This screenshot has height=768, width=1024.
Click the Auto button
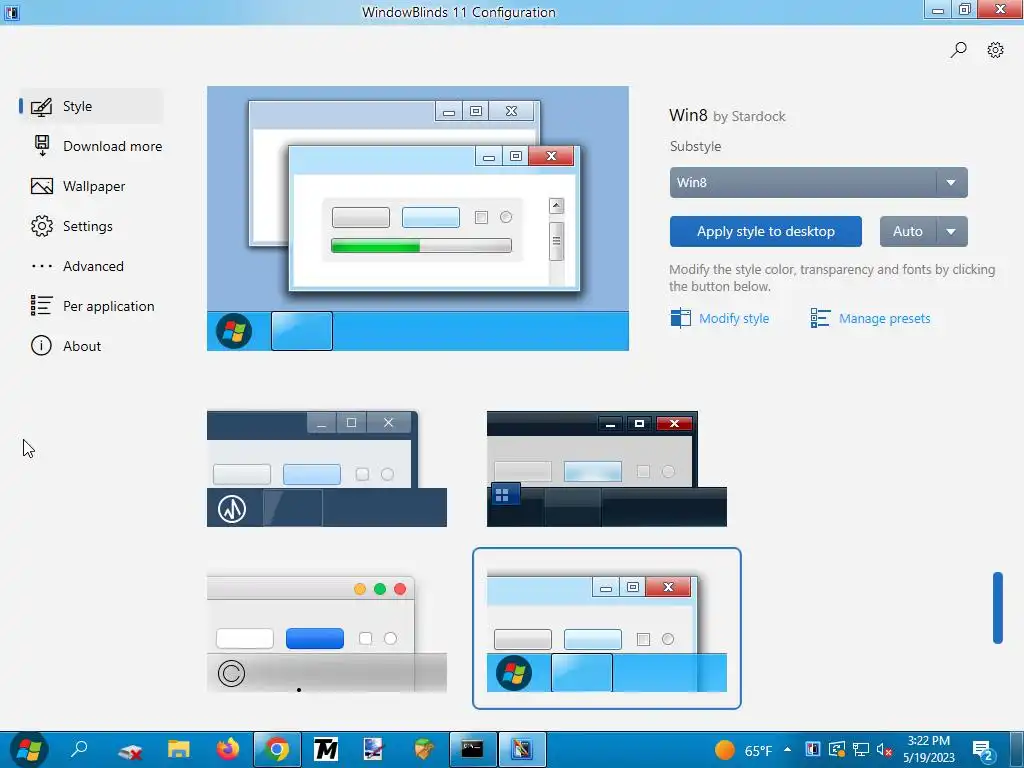tap(908, 231)
